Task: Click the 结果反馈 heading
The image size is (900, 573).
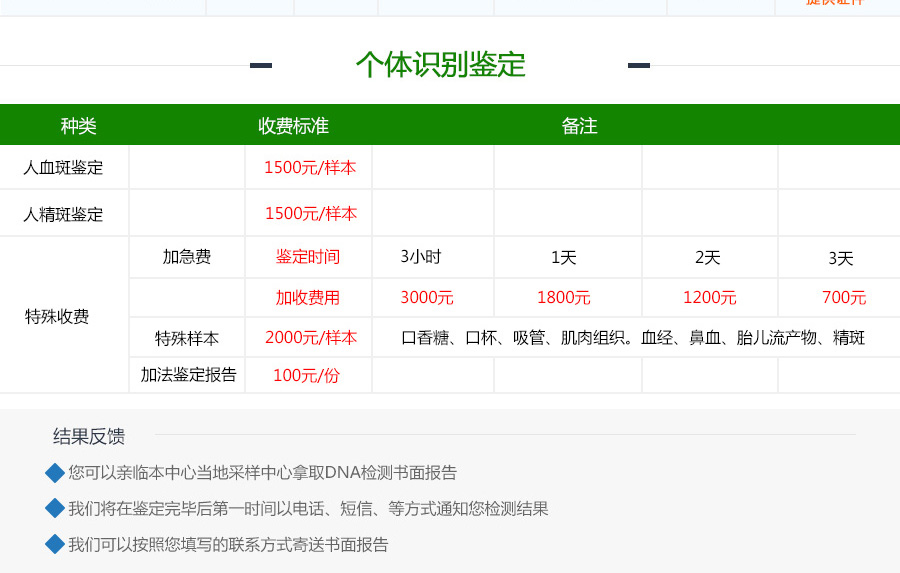Action: click(89, 437)
